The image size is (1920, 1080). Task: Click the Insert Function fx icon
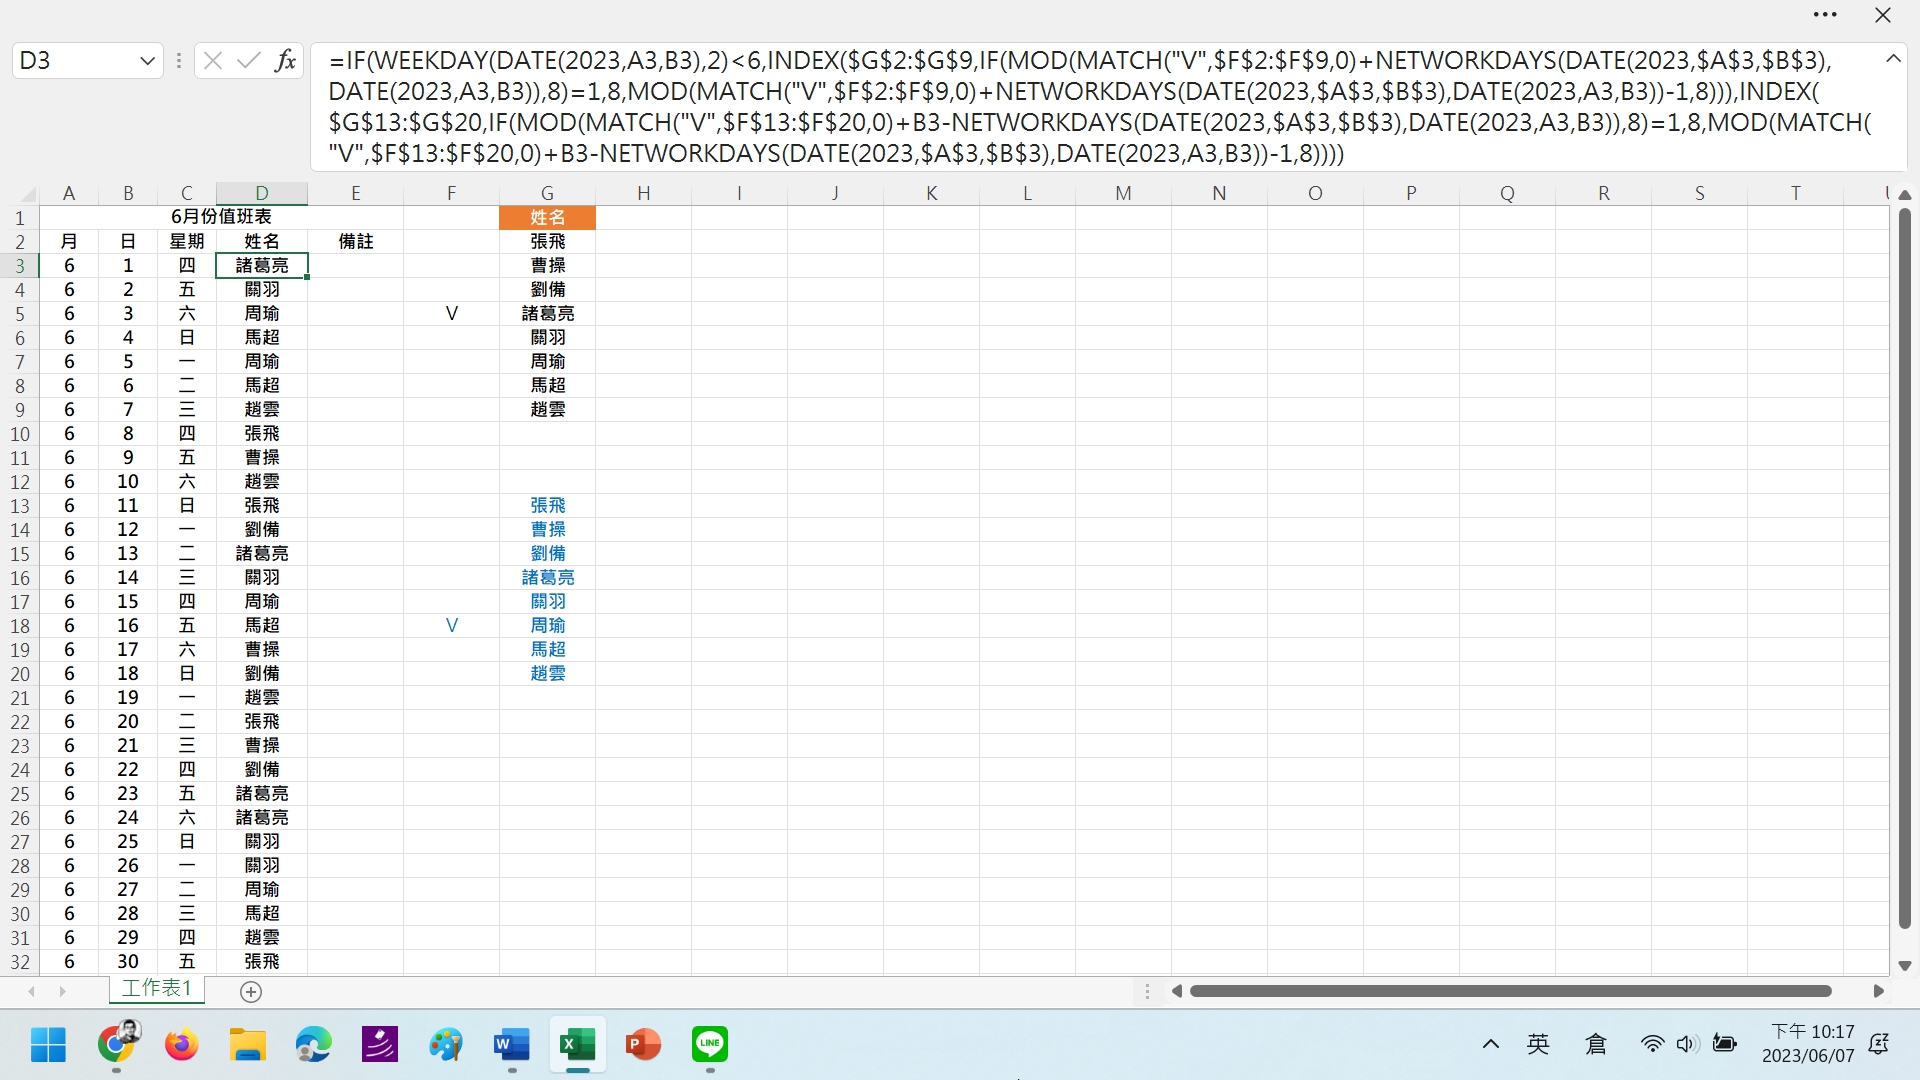pos(285,61)
